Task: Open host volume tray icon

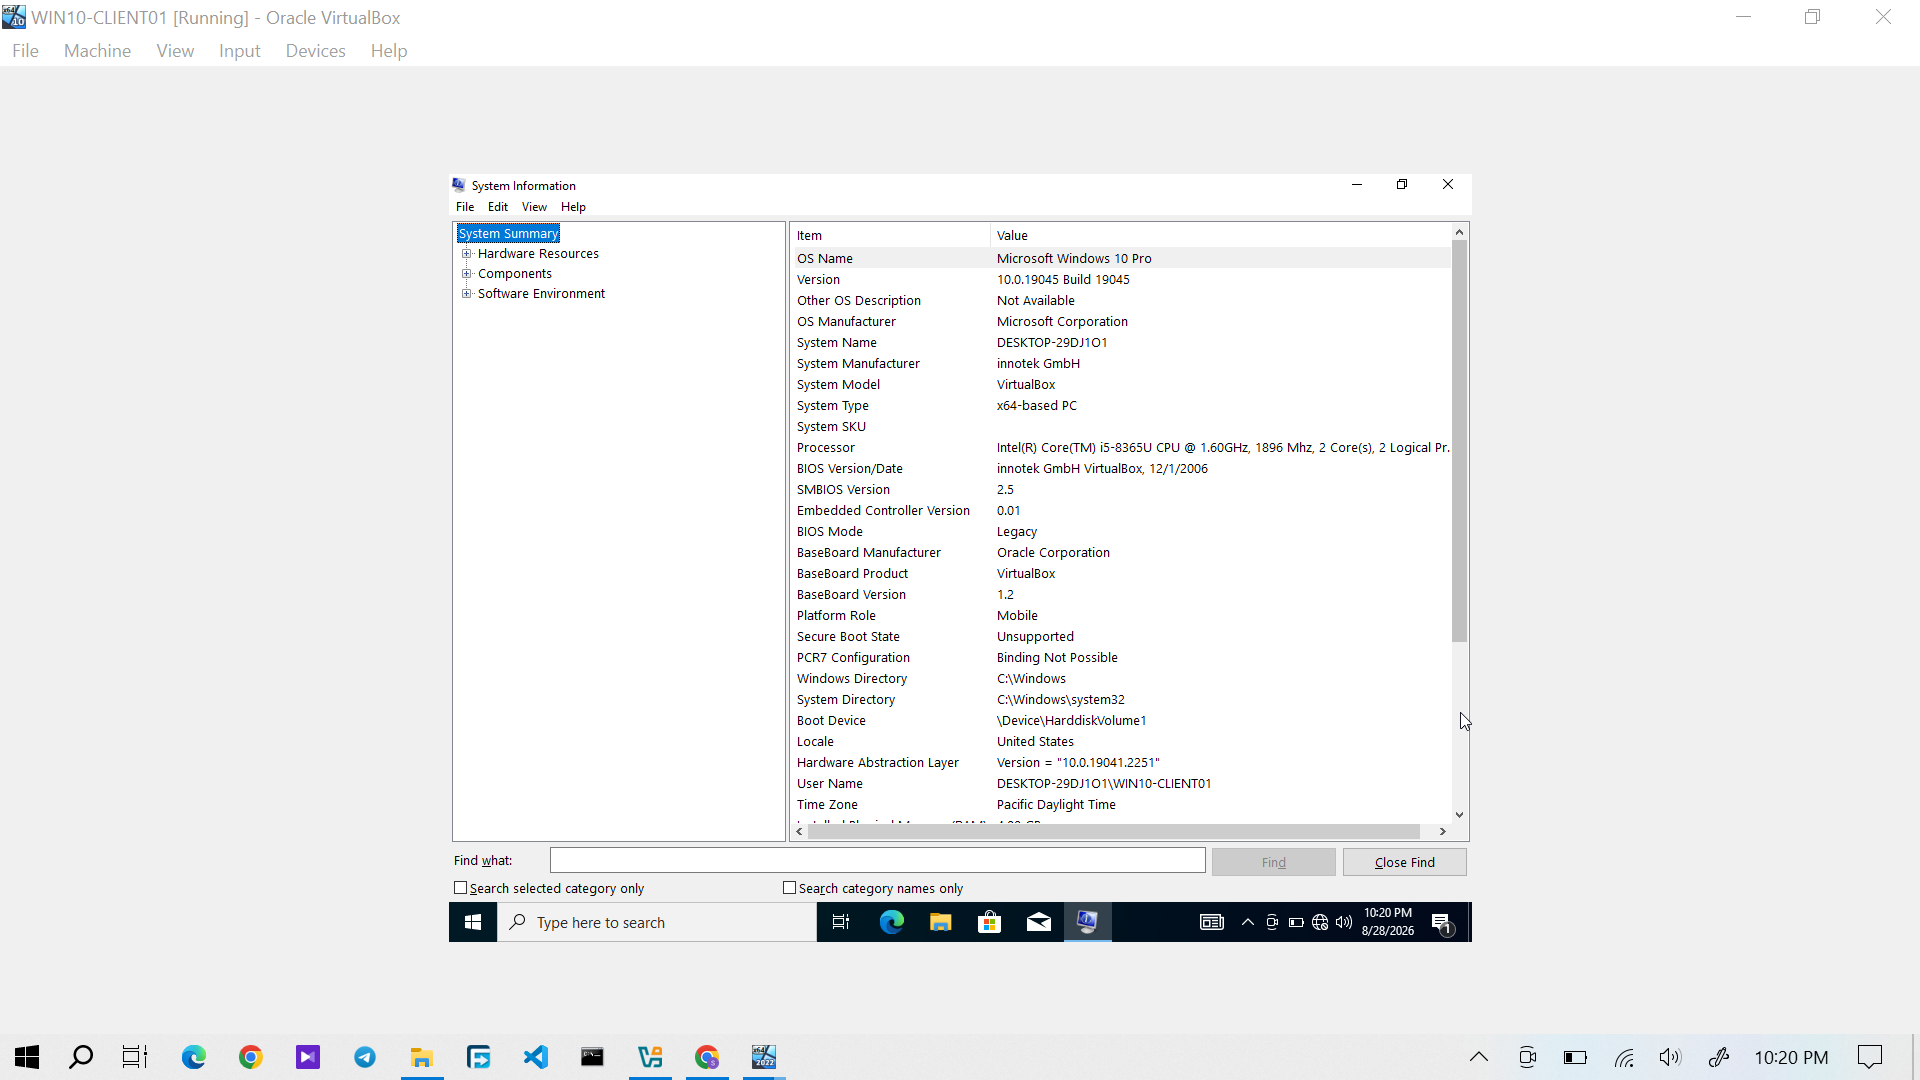Action: [1670, 1057]
